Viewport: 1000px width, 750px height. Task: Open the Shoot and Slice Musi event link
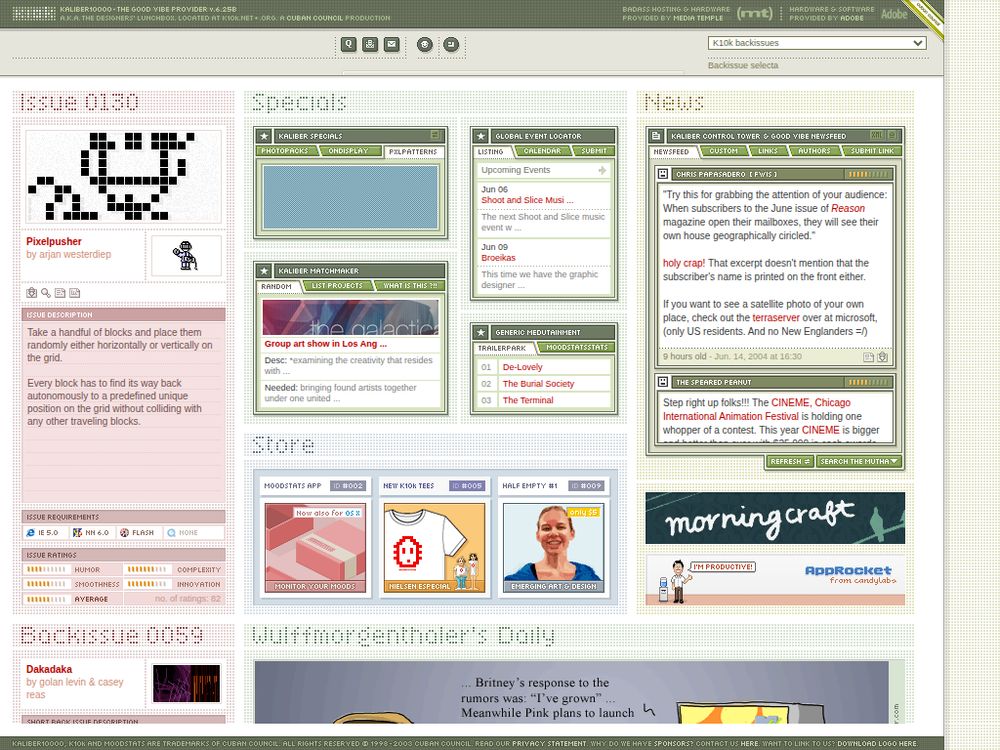click(527, 200)
